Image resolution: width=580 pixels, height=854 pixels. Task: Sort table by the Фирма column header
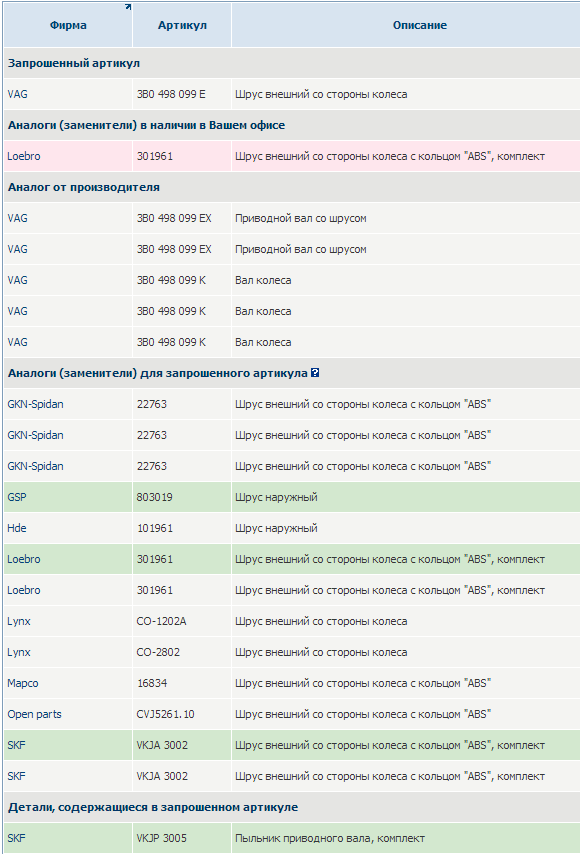(68, 25)
